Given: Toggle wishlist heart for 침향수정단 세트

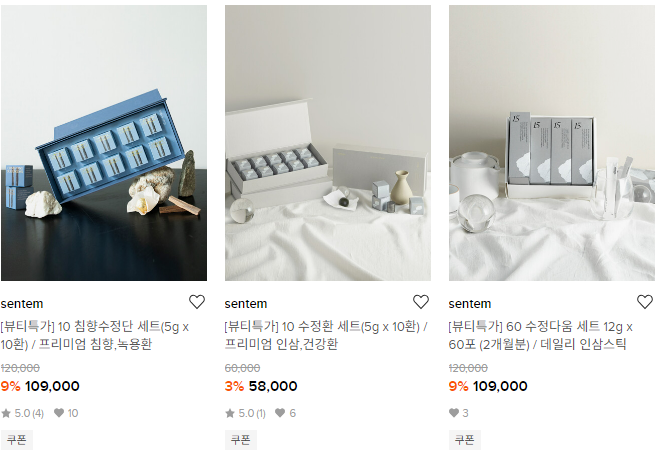Looking at the screenshot, I should (x=197, y=302).
